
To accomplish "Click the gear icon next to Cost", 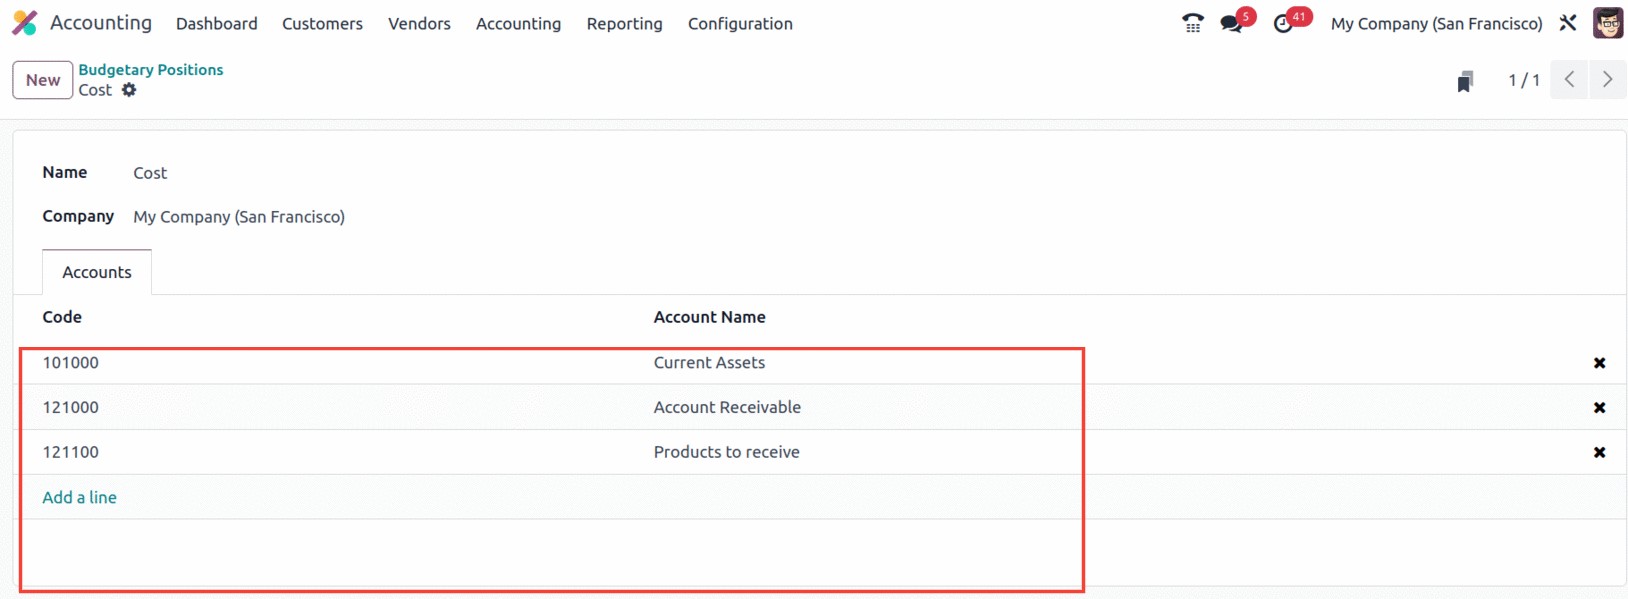I will tap(129, 90).
